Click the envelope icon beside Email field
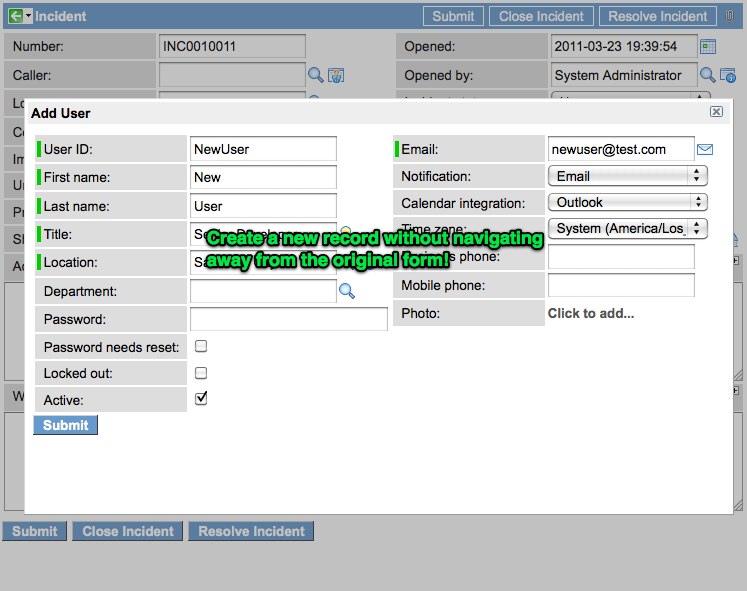747x591 pixels. click(x=705, y=149)
